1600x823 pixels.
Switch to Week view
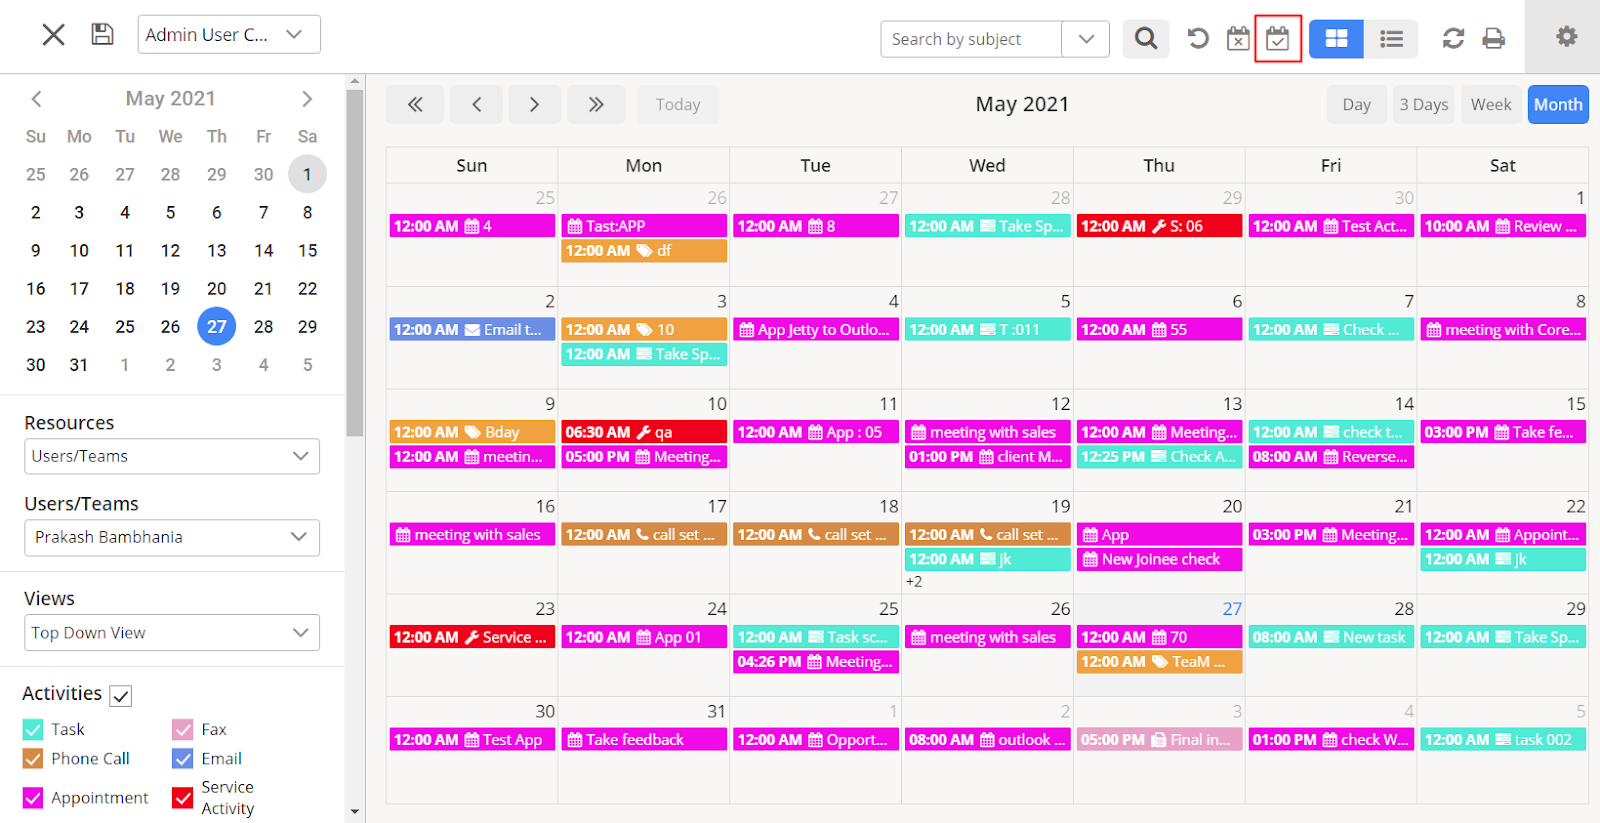(x=1490, y=105)
